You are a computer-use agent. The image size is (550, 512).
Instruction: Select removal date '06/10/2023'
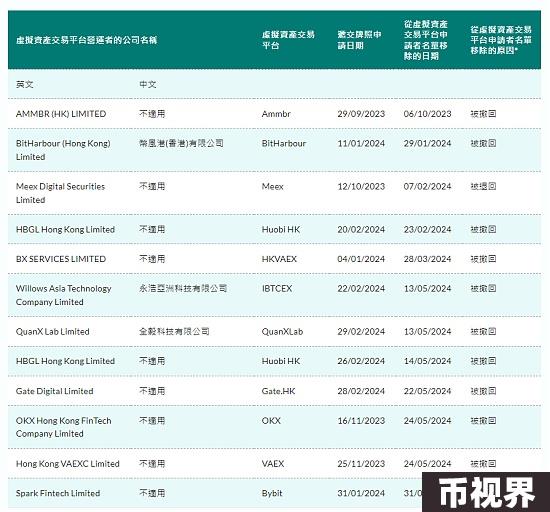click(x=428, y=114)
